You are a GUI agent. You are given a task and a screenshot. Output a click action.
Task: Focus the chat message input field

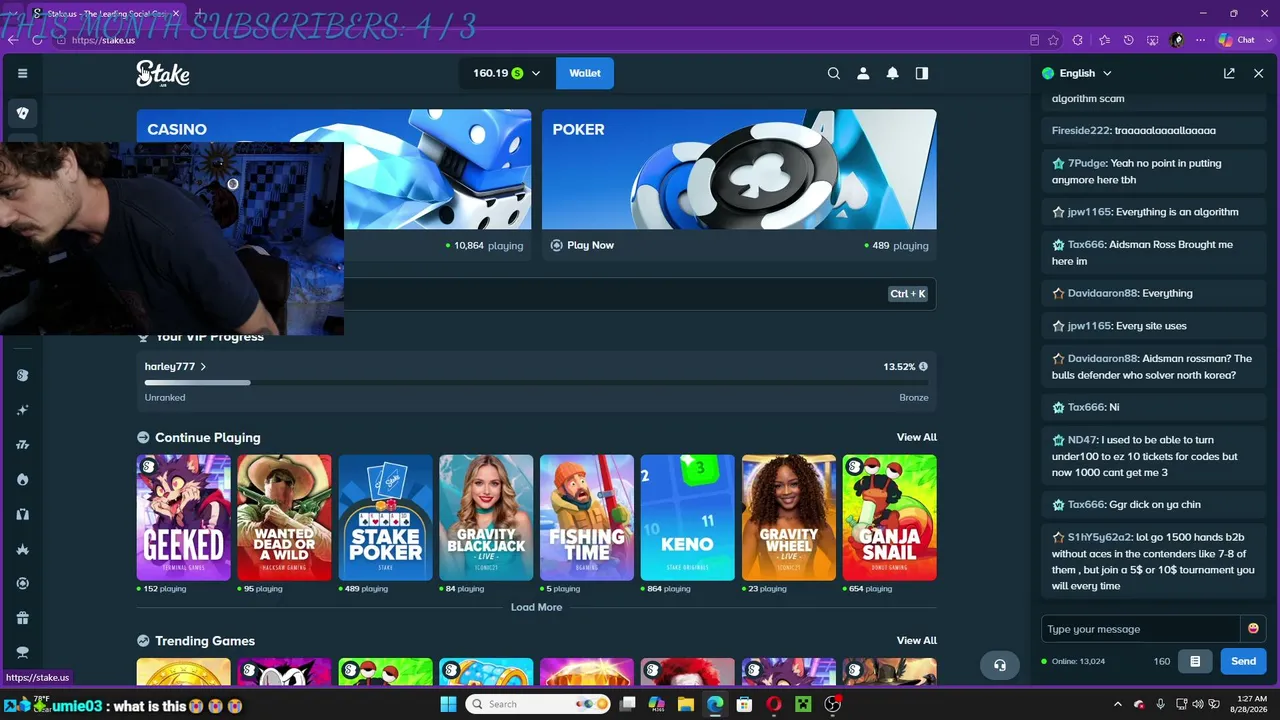click(1140, 629)
